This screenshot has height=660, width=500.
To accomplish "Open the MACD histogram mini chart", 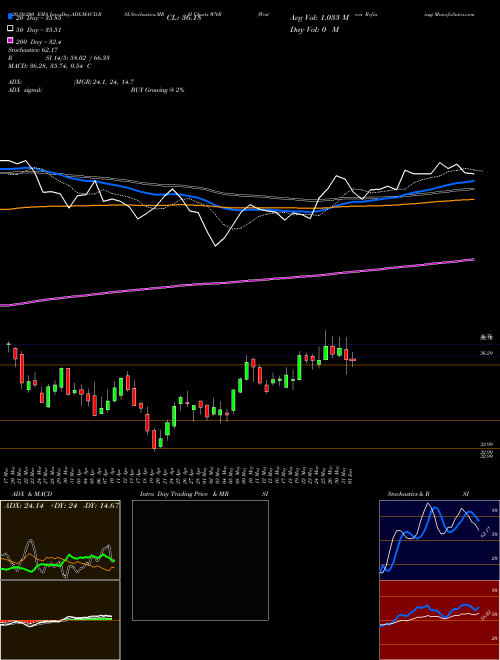I will [60, 620].
